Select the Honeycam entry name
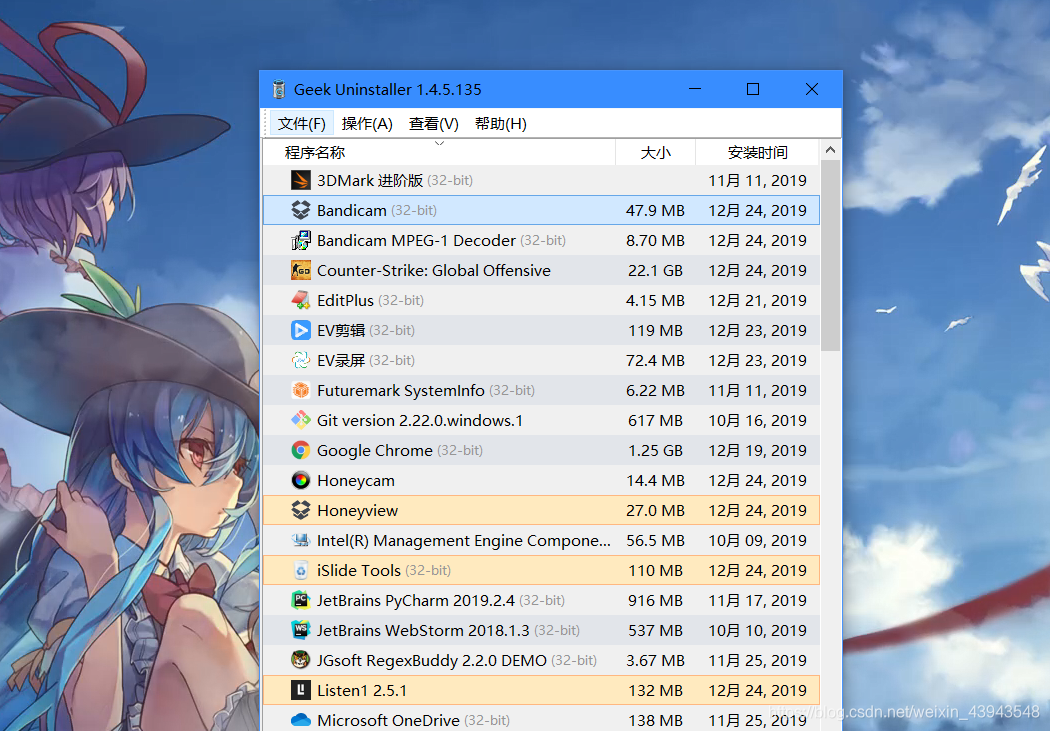The height and width of the screenshot is (731, 1050). tap(356, 480)
